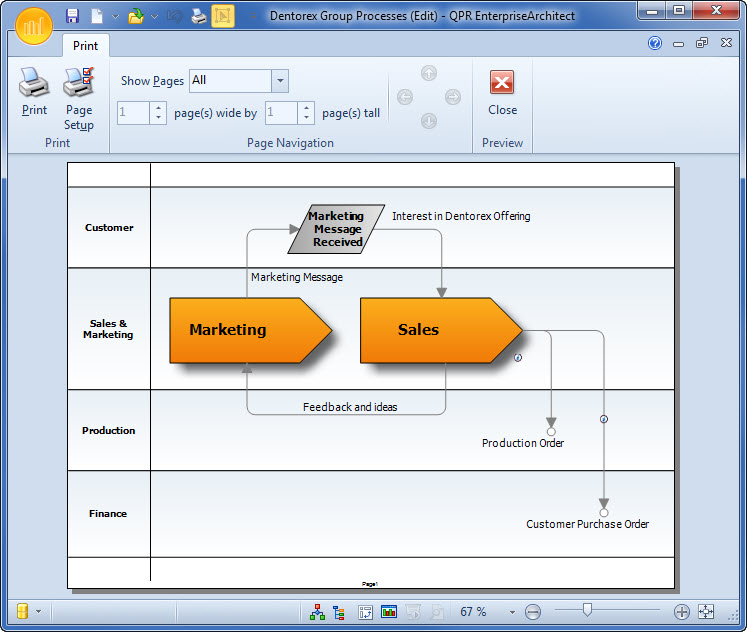This screenshot has height=632, width=747.
Task: Zoom out with the minus button
Action: (533, 612)
